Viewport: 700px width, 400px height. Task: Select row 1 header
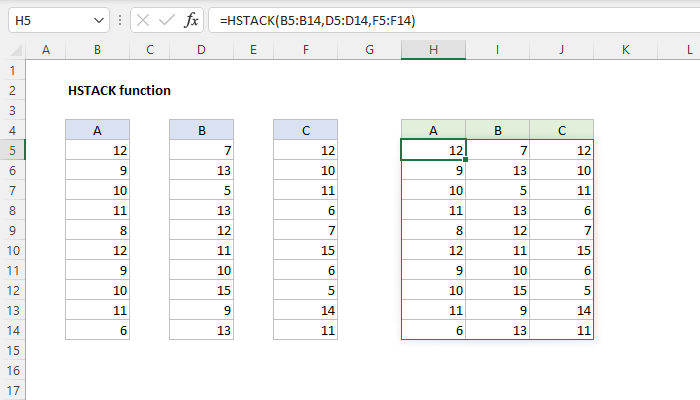point(12,71)
